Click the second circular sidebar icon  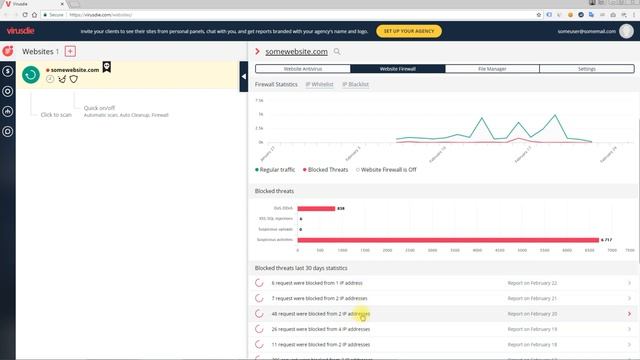(x=8, y=91)
